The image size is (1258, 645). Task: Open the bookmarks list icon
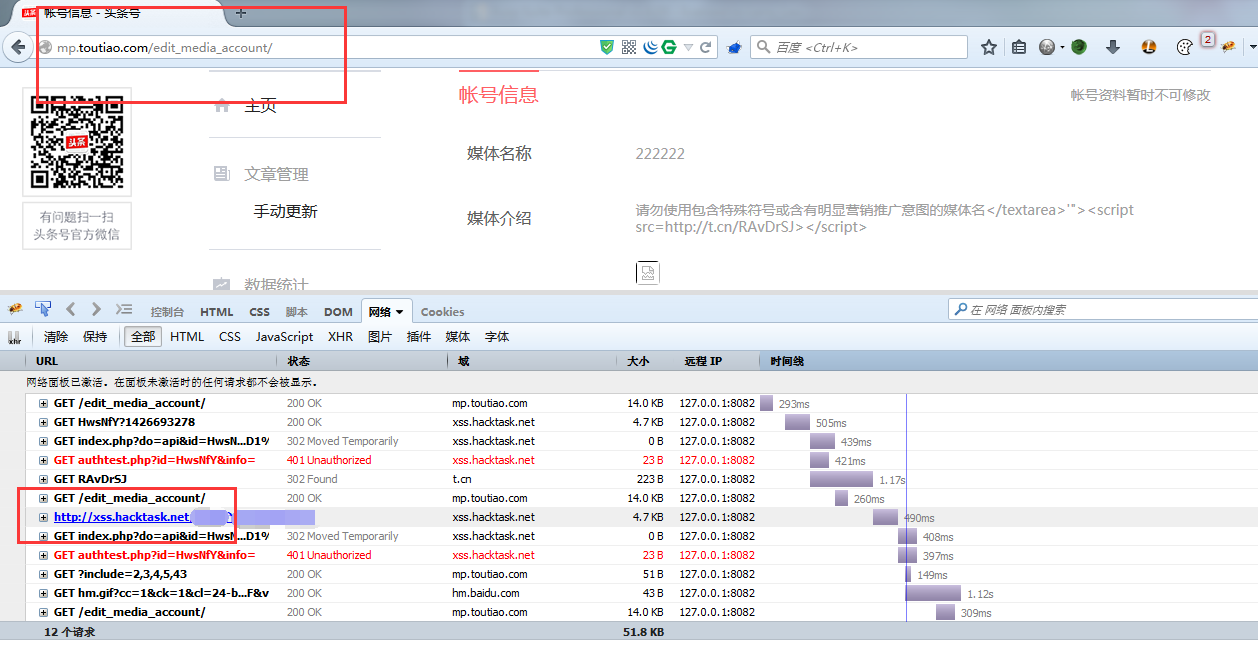point(1019,47)
